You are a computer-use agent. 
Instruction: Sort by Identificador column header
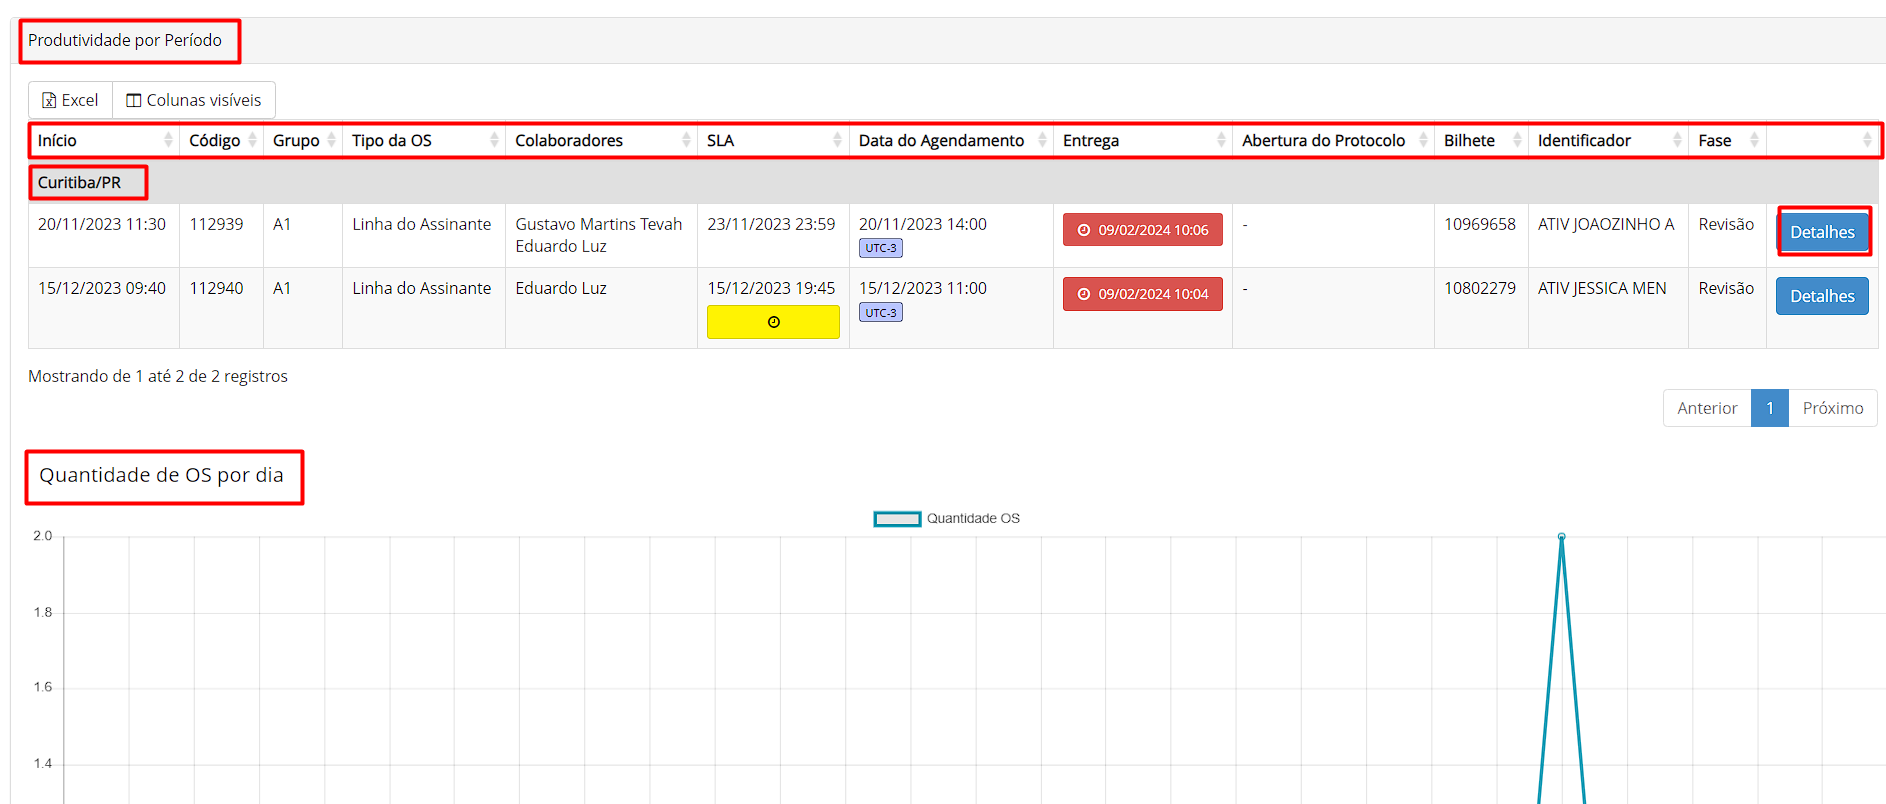click(x=1607, y=141)
